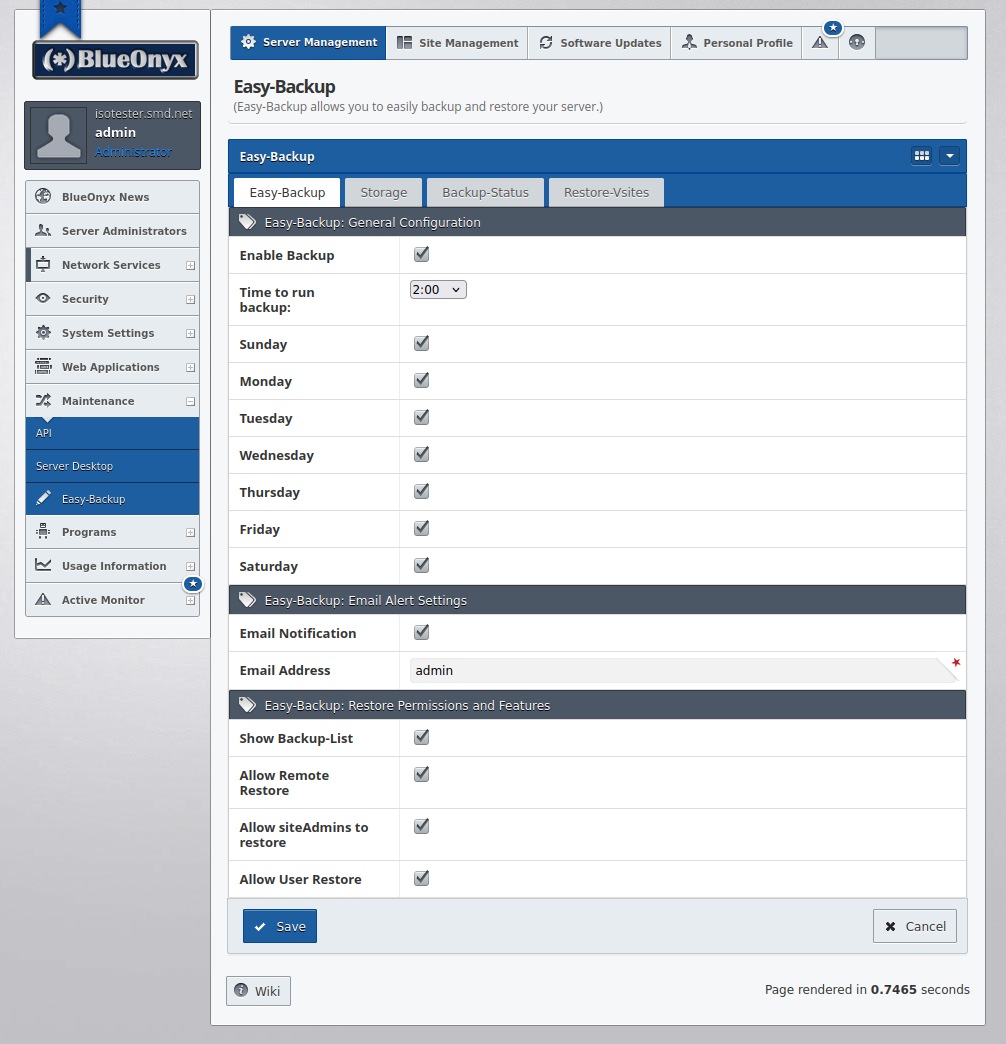This screenshot has height=1044, width=1006.
Task: Click the BlueOnyx logo
Action: [115, 59]
